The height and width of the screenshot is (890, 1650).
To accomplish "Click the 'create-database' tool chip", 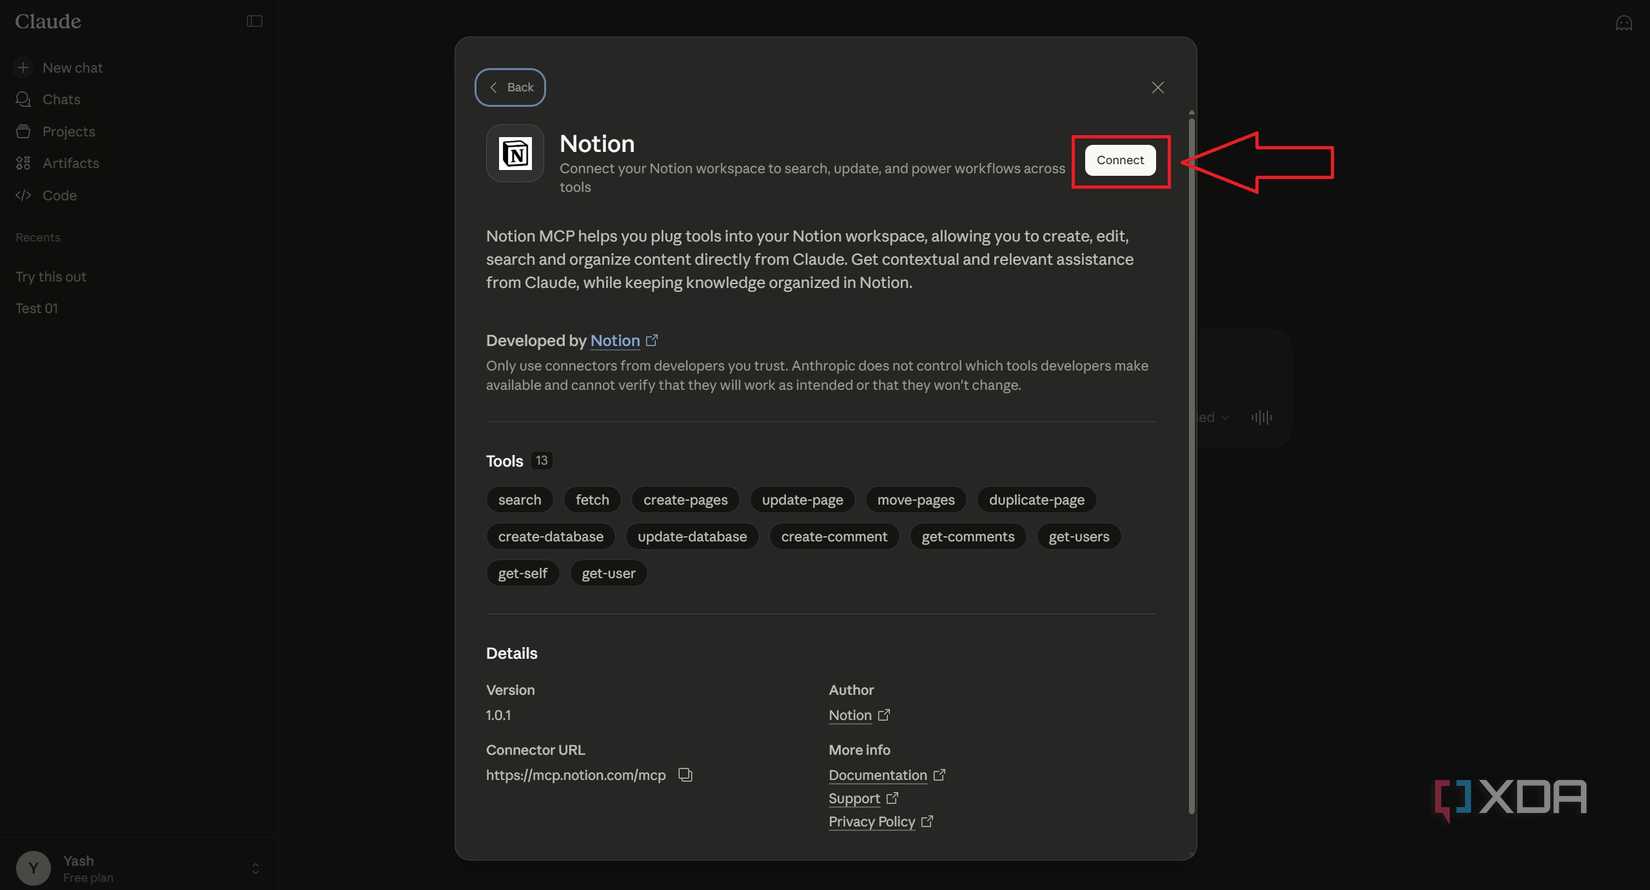I will (x=551, y=537).
